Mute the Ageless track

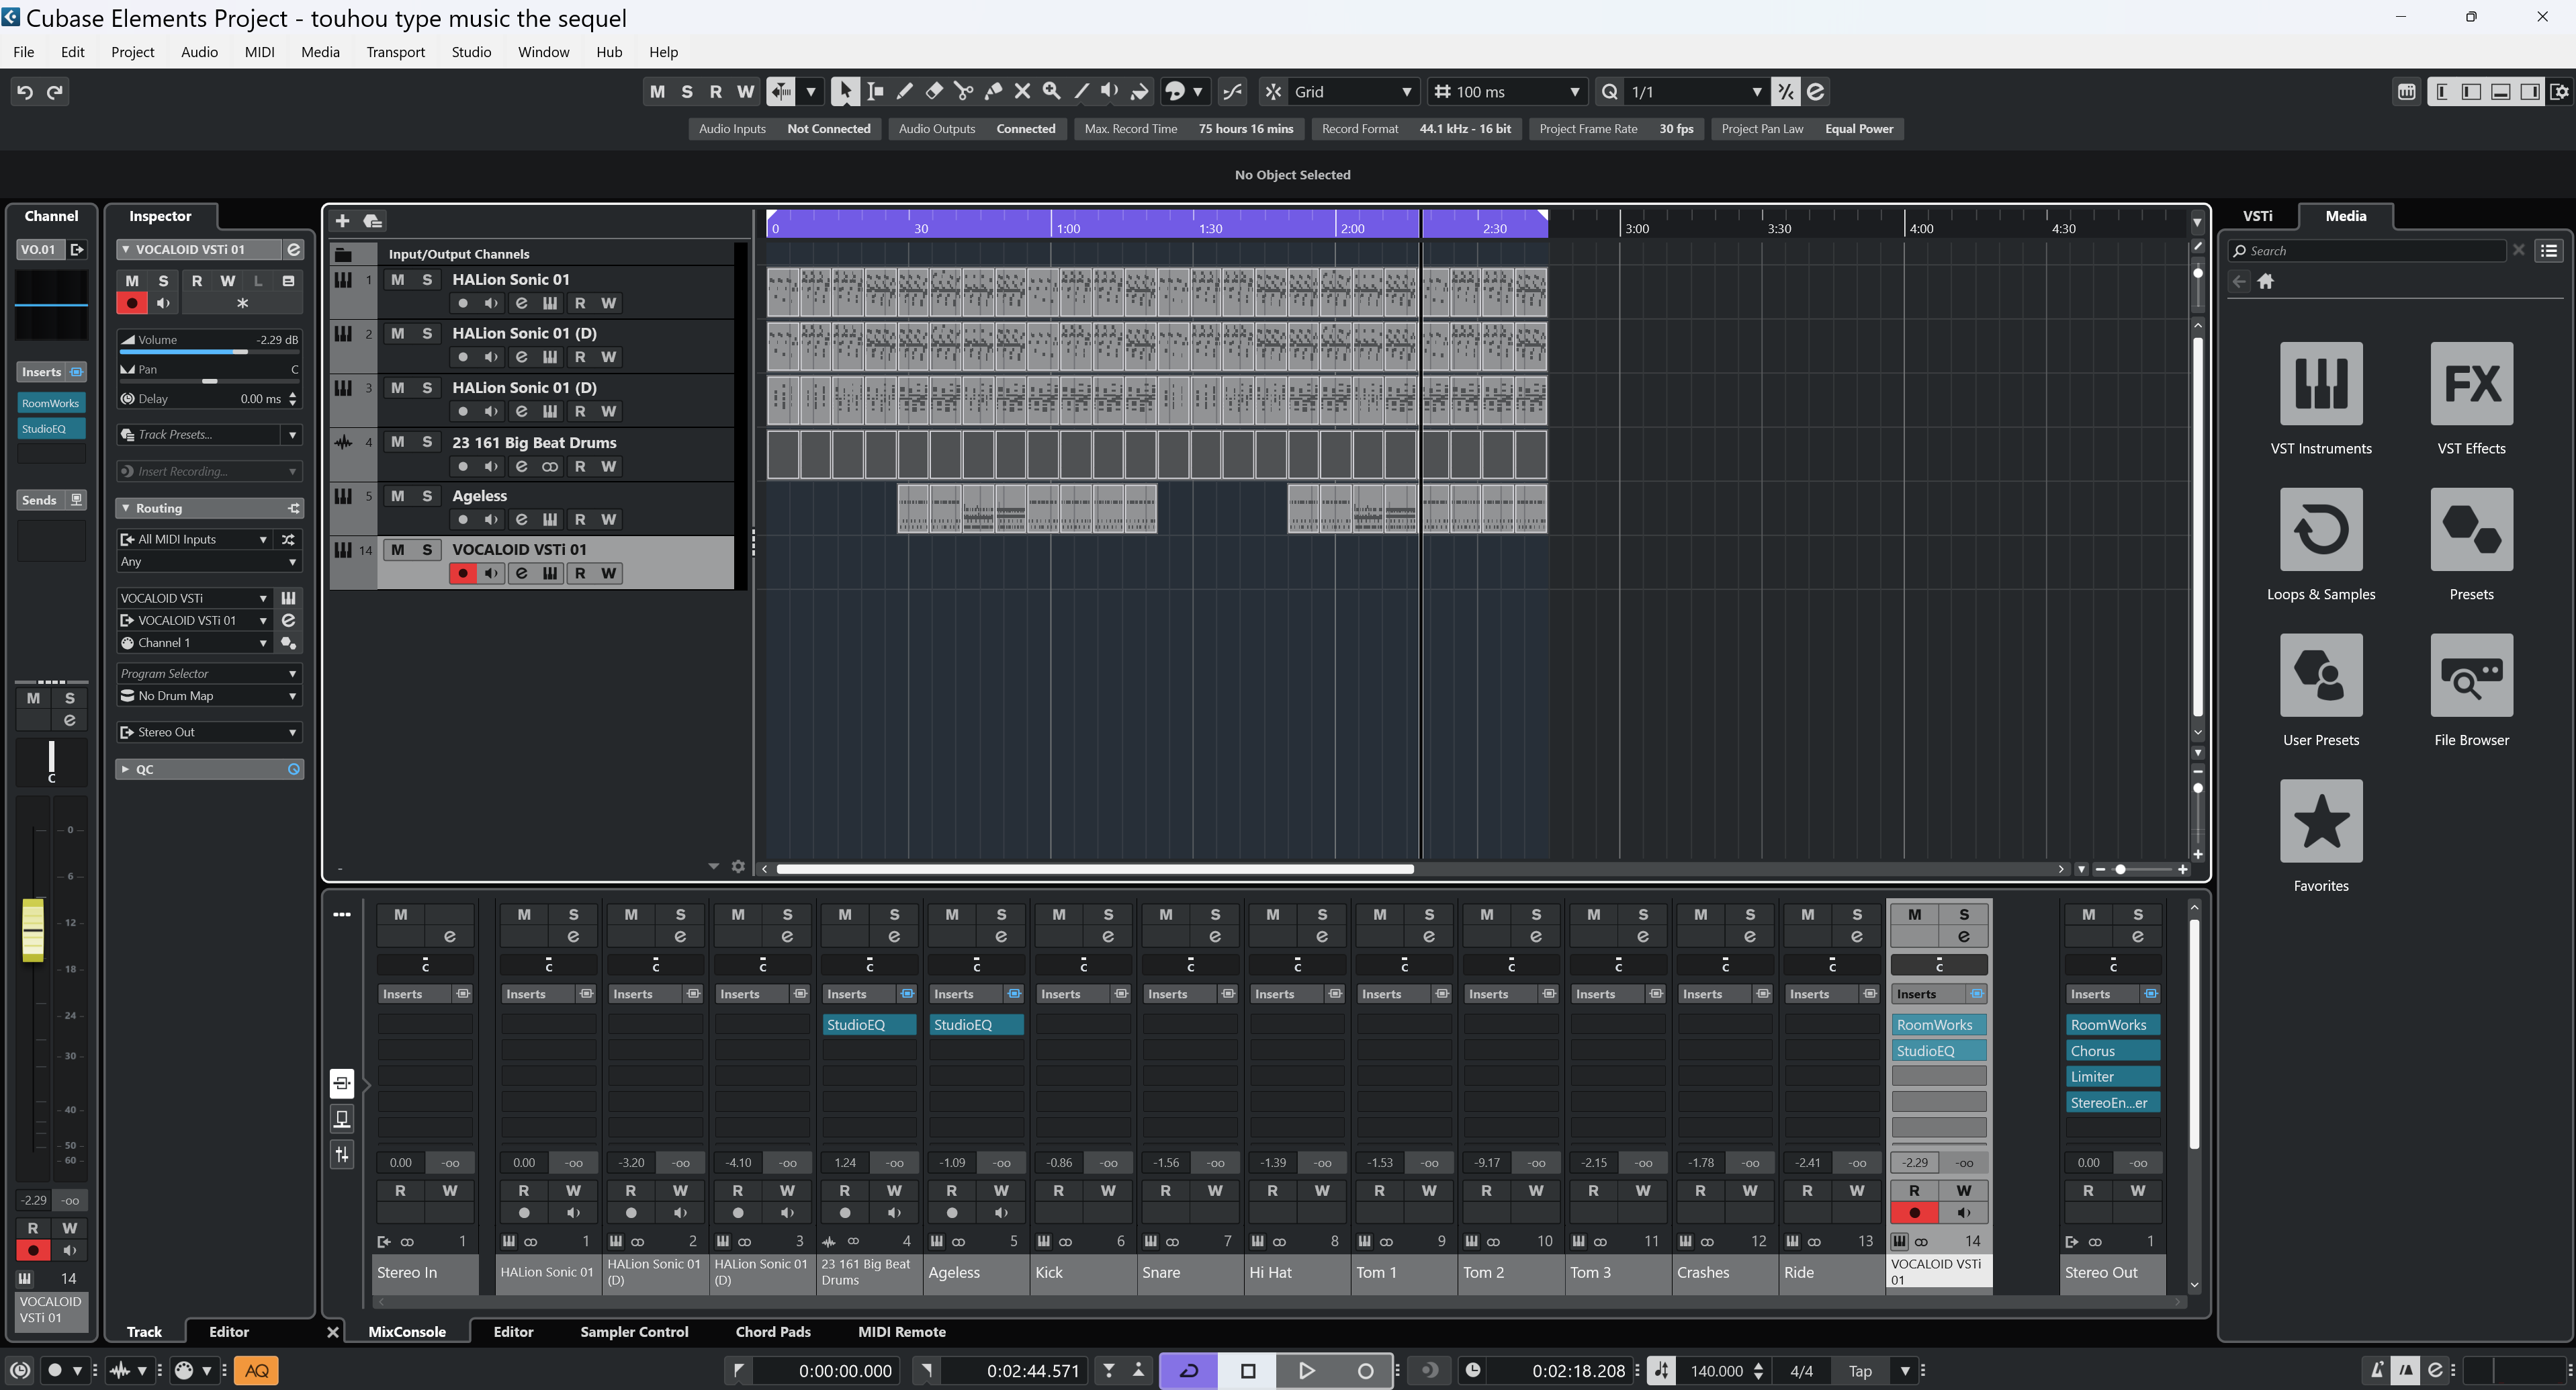398,496
